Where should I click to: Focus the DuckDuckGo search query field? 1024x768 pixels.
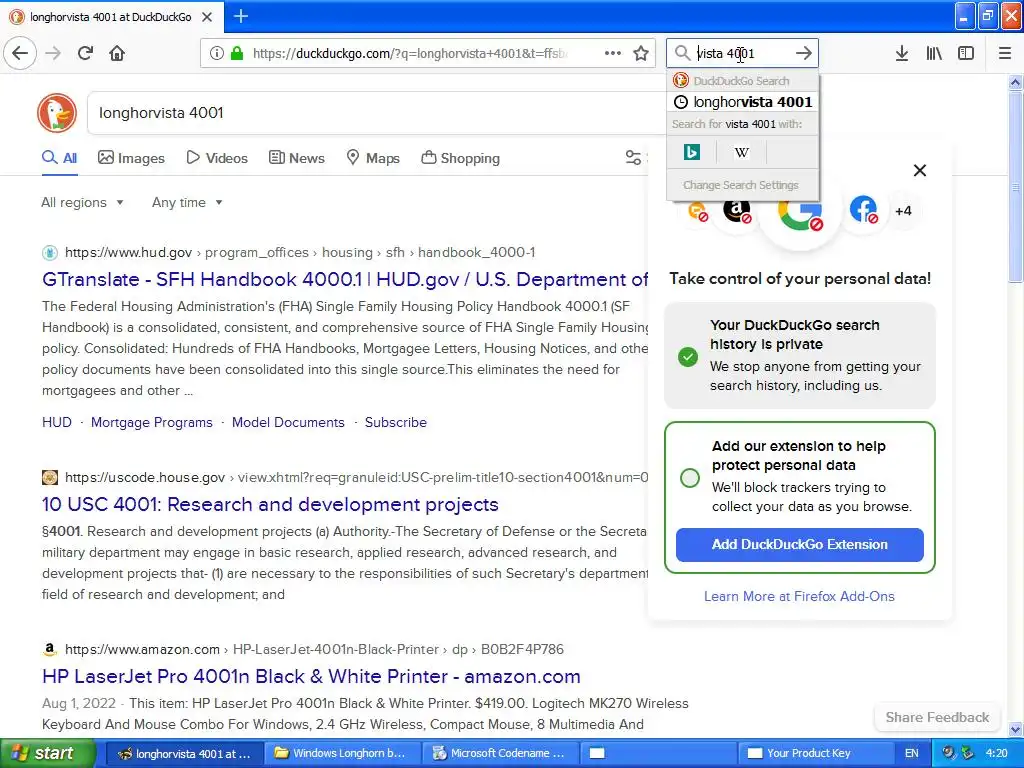[x=376, y=113]
